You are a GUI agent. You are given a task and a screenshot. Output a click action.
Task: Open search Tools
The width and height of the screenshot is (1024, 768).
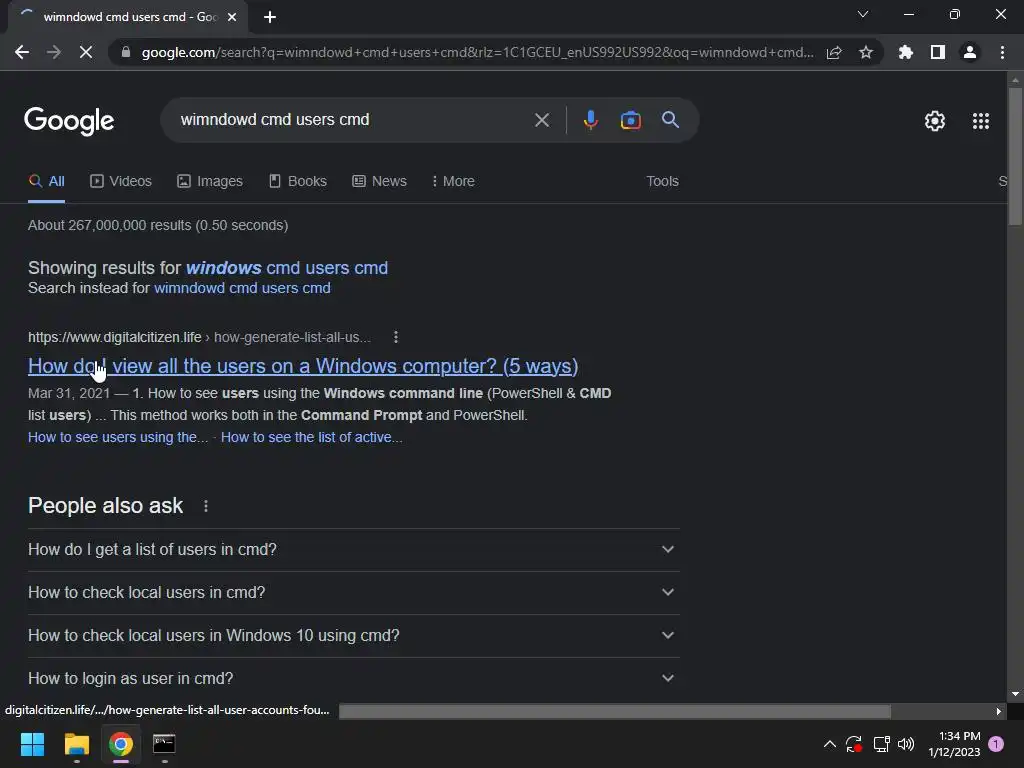click(x=662, y=182)
